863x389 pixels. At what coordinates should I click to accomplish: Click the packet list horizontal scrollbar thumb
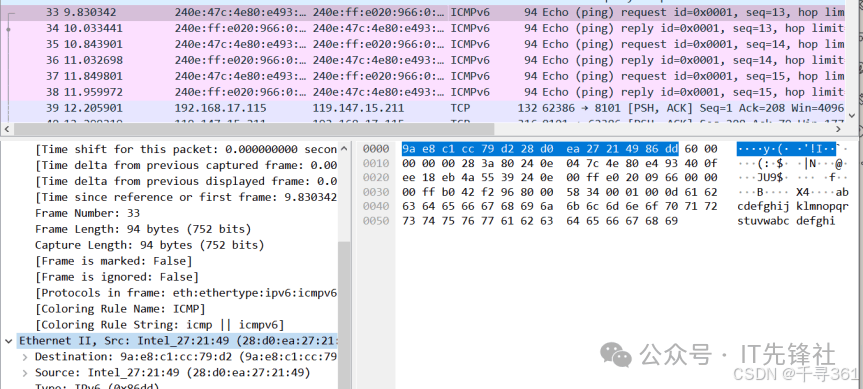pyautogui.click(x=254, y=129)
